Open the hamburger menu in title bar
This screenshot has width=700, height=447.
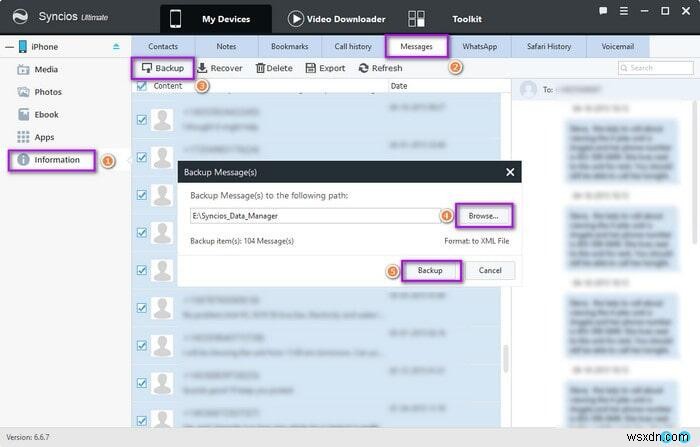624,11
